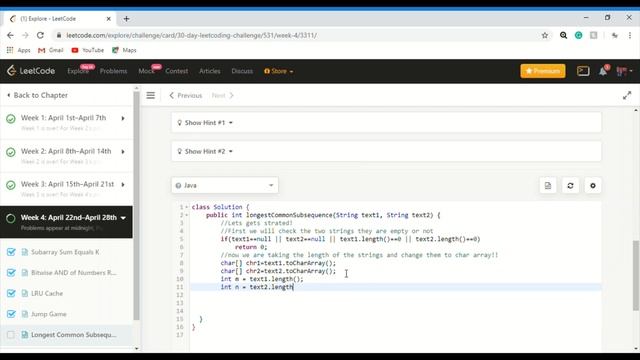Open the Mock menu

[x=146, y=71]
